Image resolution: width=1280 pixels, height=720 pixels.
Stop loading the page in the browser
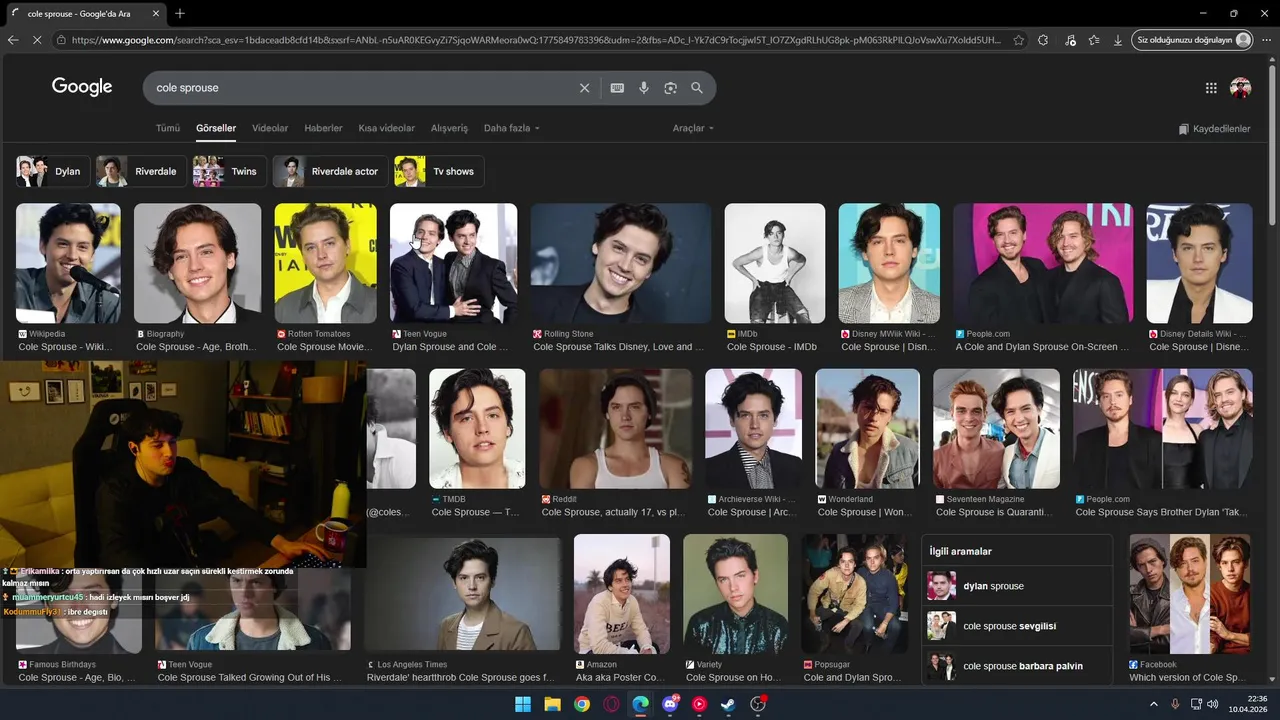pos(37,40)
